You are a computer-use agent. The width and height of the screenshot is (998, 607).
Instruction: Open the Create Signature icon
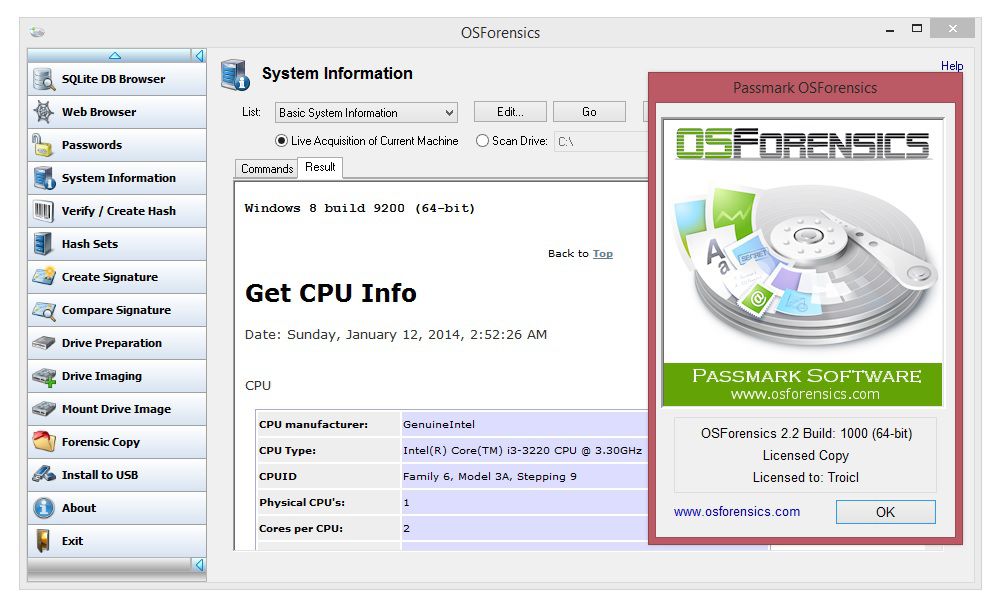click(44, 277)
